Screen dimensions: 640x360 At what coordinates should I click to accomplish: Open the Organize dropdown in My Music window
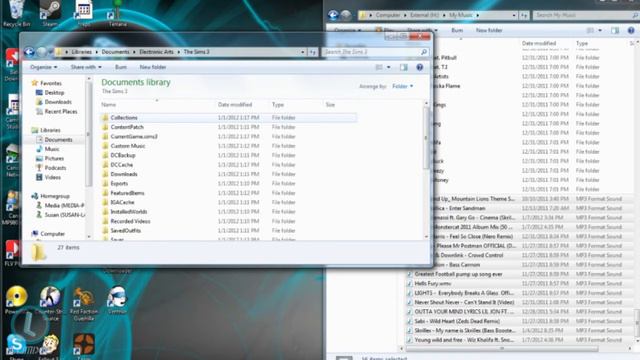[x=347, y=30]
